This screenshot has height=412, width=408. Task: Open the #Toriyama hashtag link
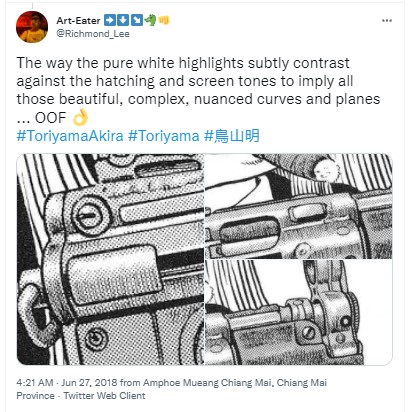164,136
